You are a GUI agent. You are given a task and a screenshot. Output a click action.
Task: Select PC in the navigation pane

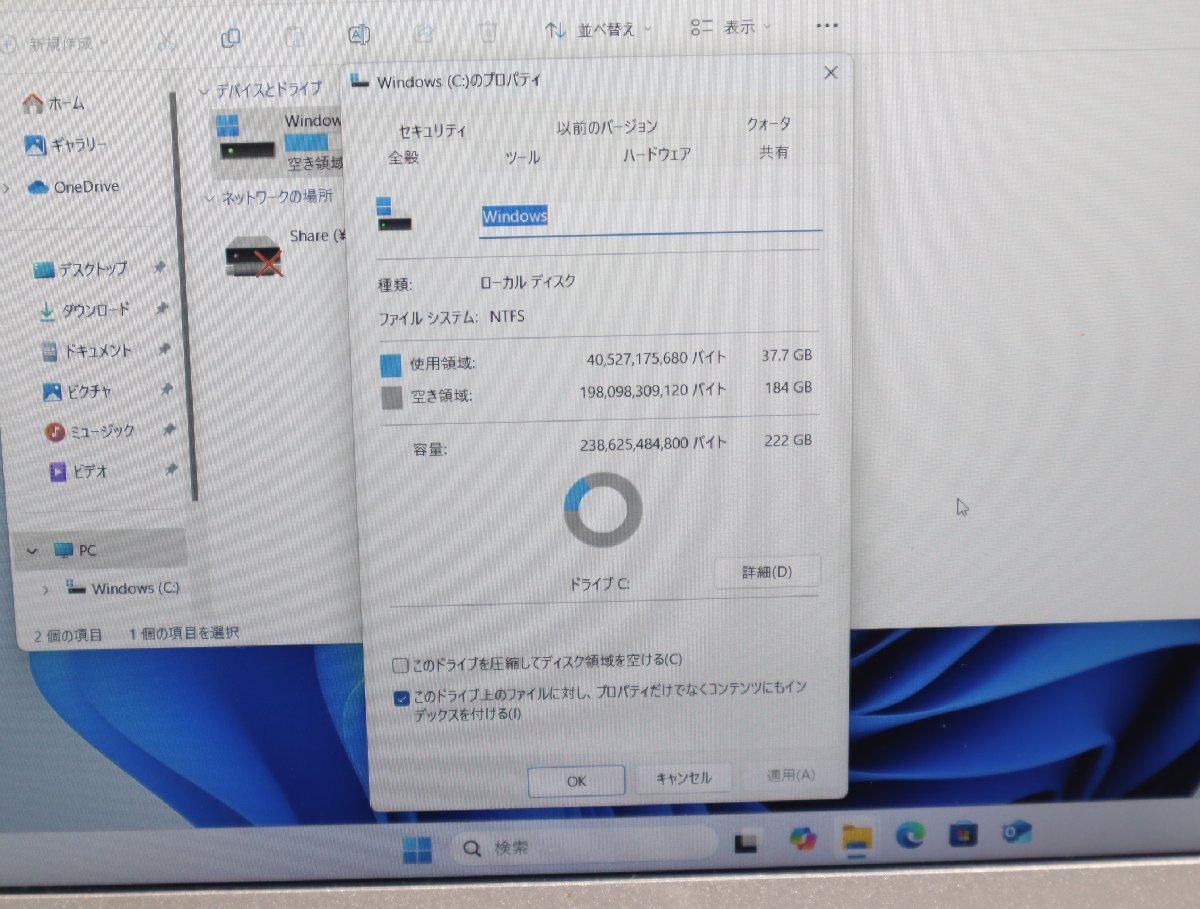click(76, 550)
